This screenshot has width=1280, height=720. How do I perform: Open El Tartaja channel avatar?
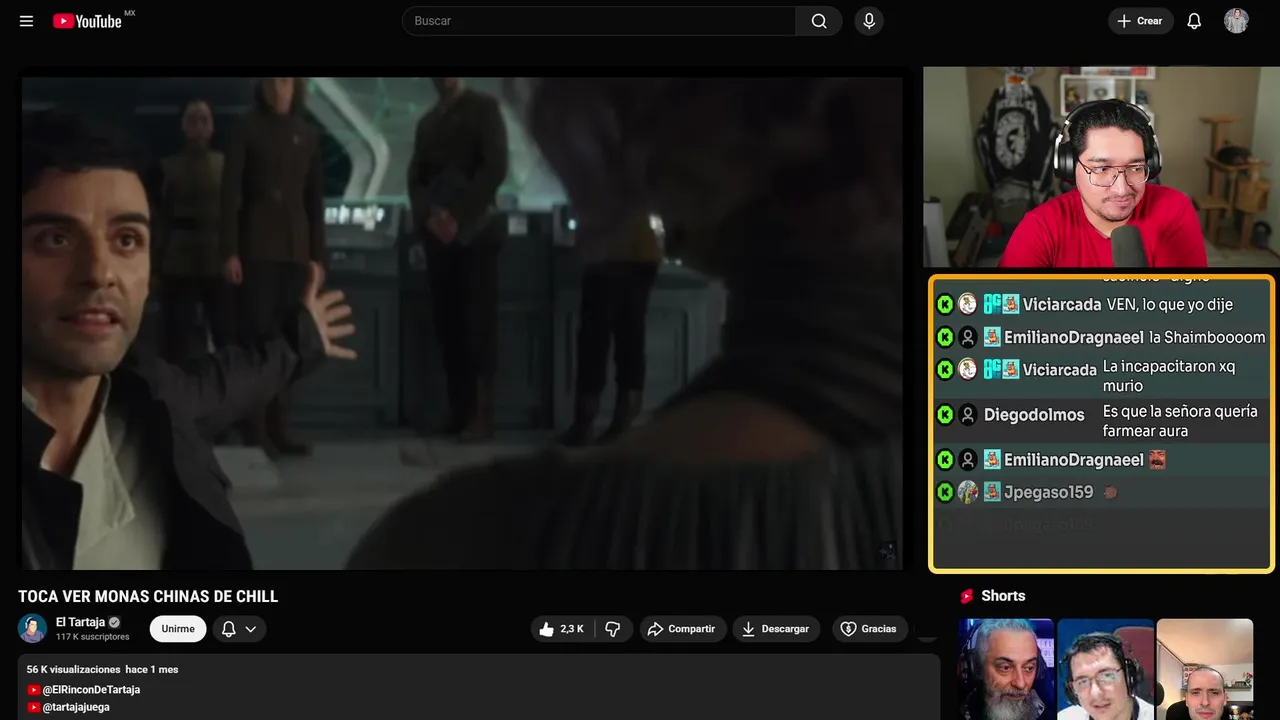click(x=32, y=628)
